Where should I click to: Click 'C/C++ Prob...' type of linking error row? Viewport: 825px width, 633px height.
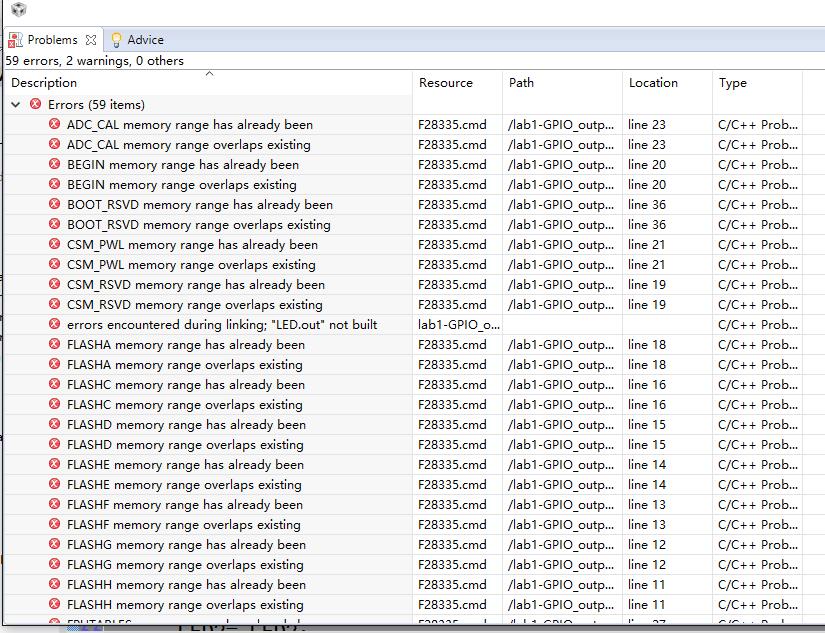(758, 325)
